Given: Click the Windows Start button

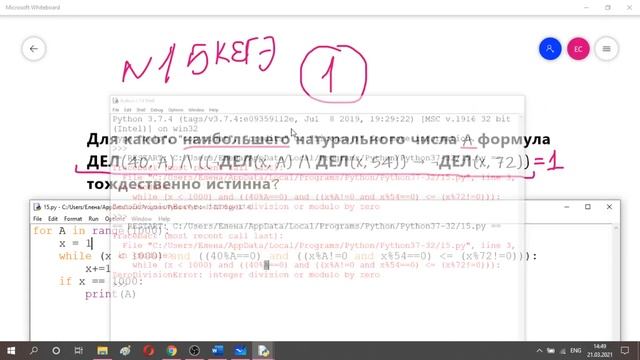Looking at the screenshot, I should tap(11, 351).
